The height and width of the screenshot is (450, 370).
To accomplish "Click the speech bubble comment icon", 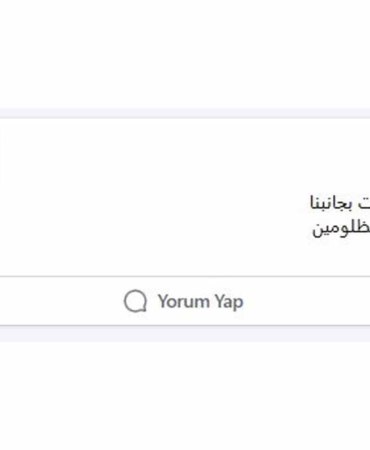I will (x=135, y=301).
